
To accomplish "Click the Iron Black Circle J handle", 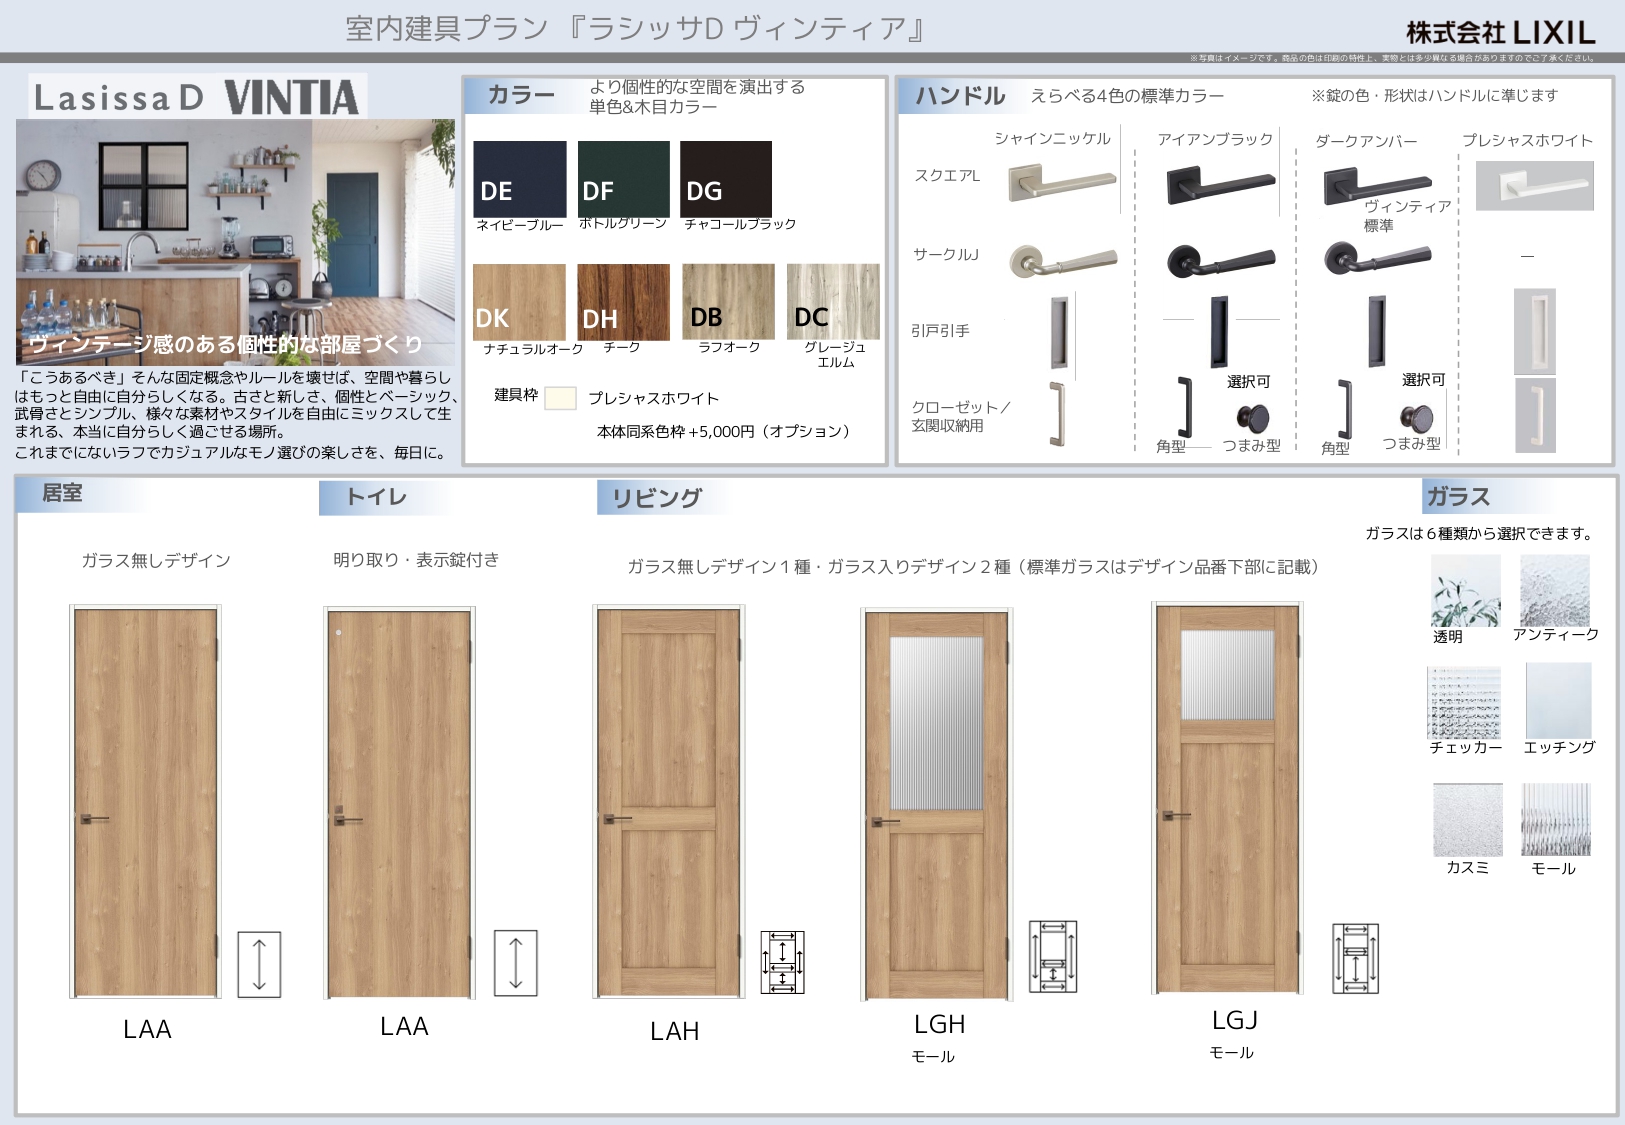I will pos(1221,261).
